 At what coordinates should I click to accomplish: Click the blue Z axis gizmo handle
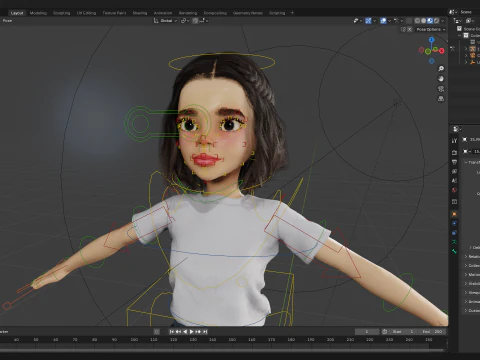click(432, 40)
